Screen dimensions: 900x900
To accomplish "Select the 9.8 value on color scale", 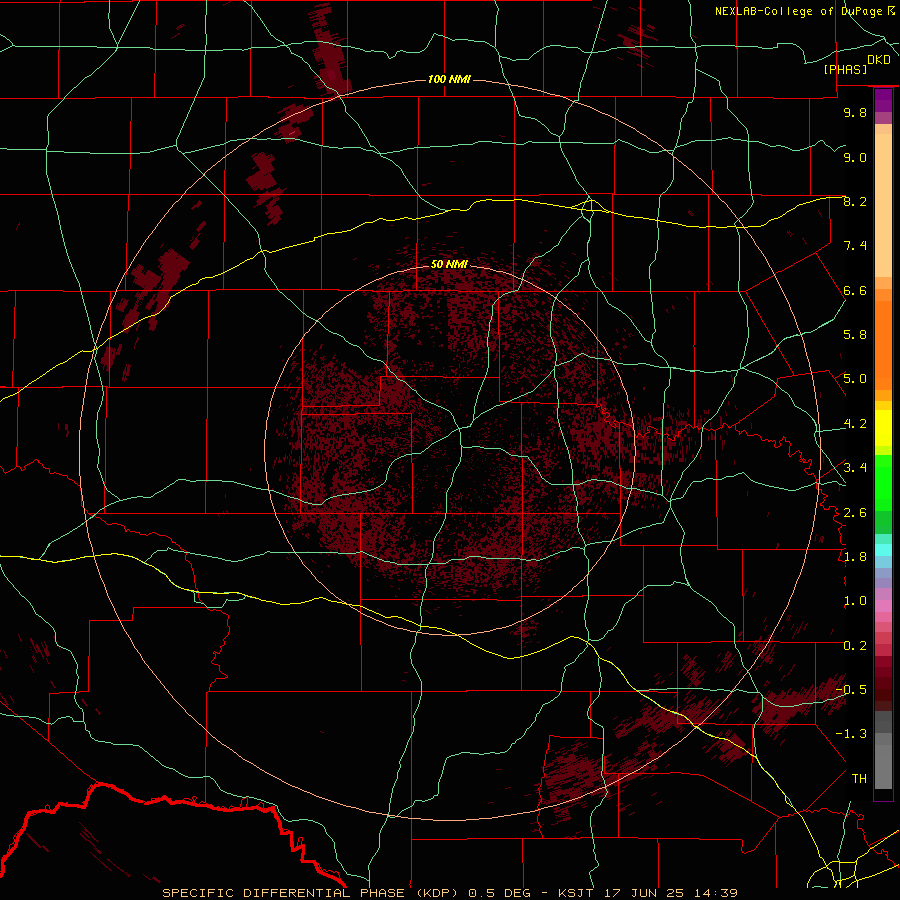I will coord(855,112).
